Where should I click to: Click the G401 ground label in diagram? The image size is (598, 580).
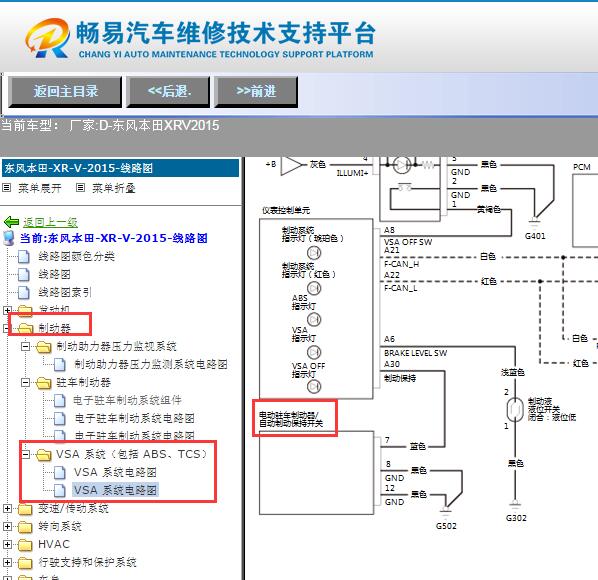(535, 236)
